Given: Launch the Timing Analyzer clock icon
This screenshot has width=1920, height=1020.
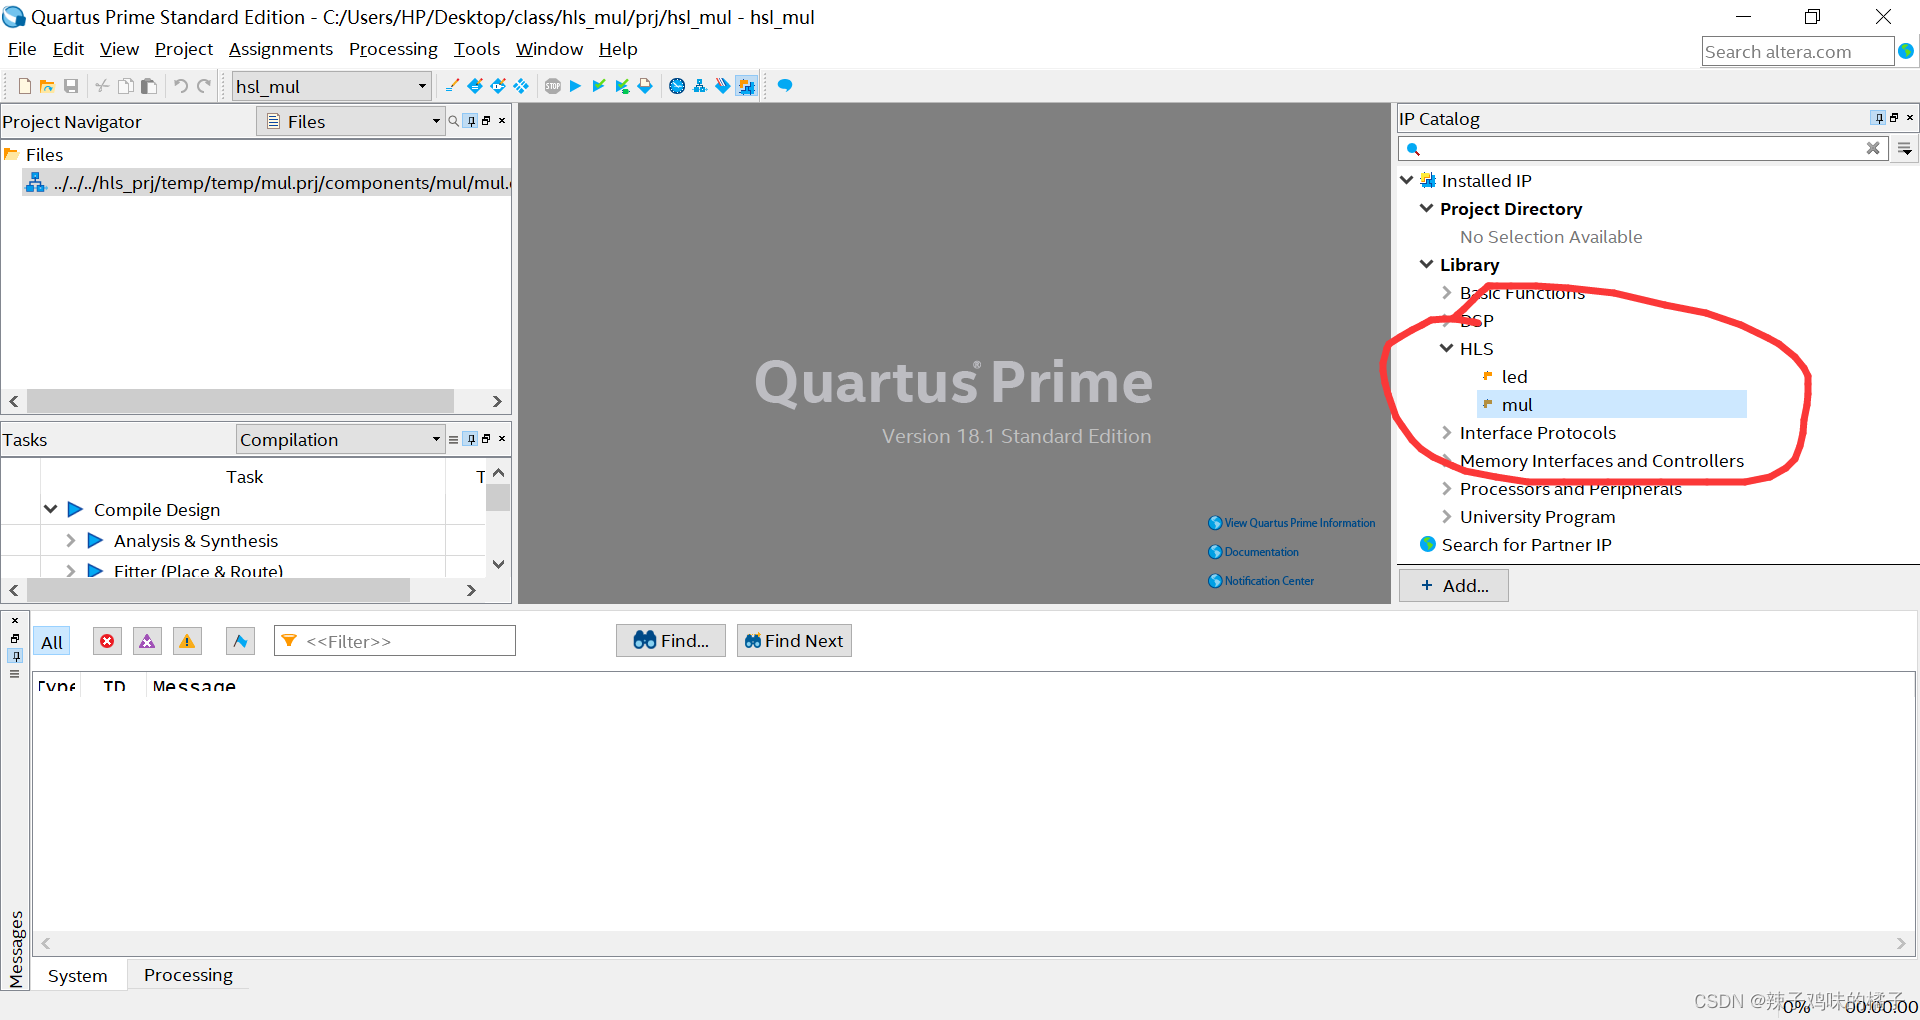Looking at the screenshot, I should [x=677, y=86].
